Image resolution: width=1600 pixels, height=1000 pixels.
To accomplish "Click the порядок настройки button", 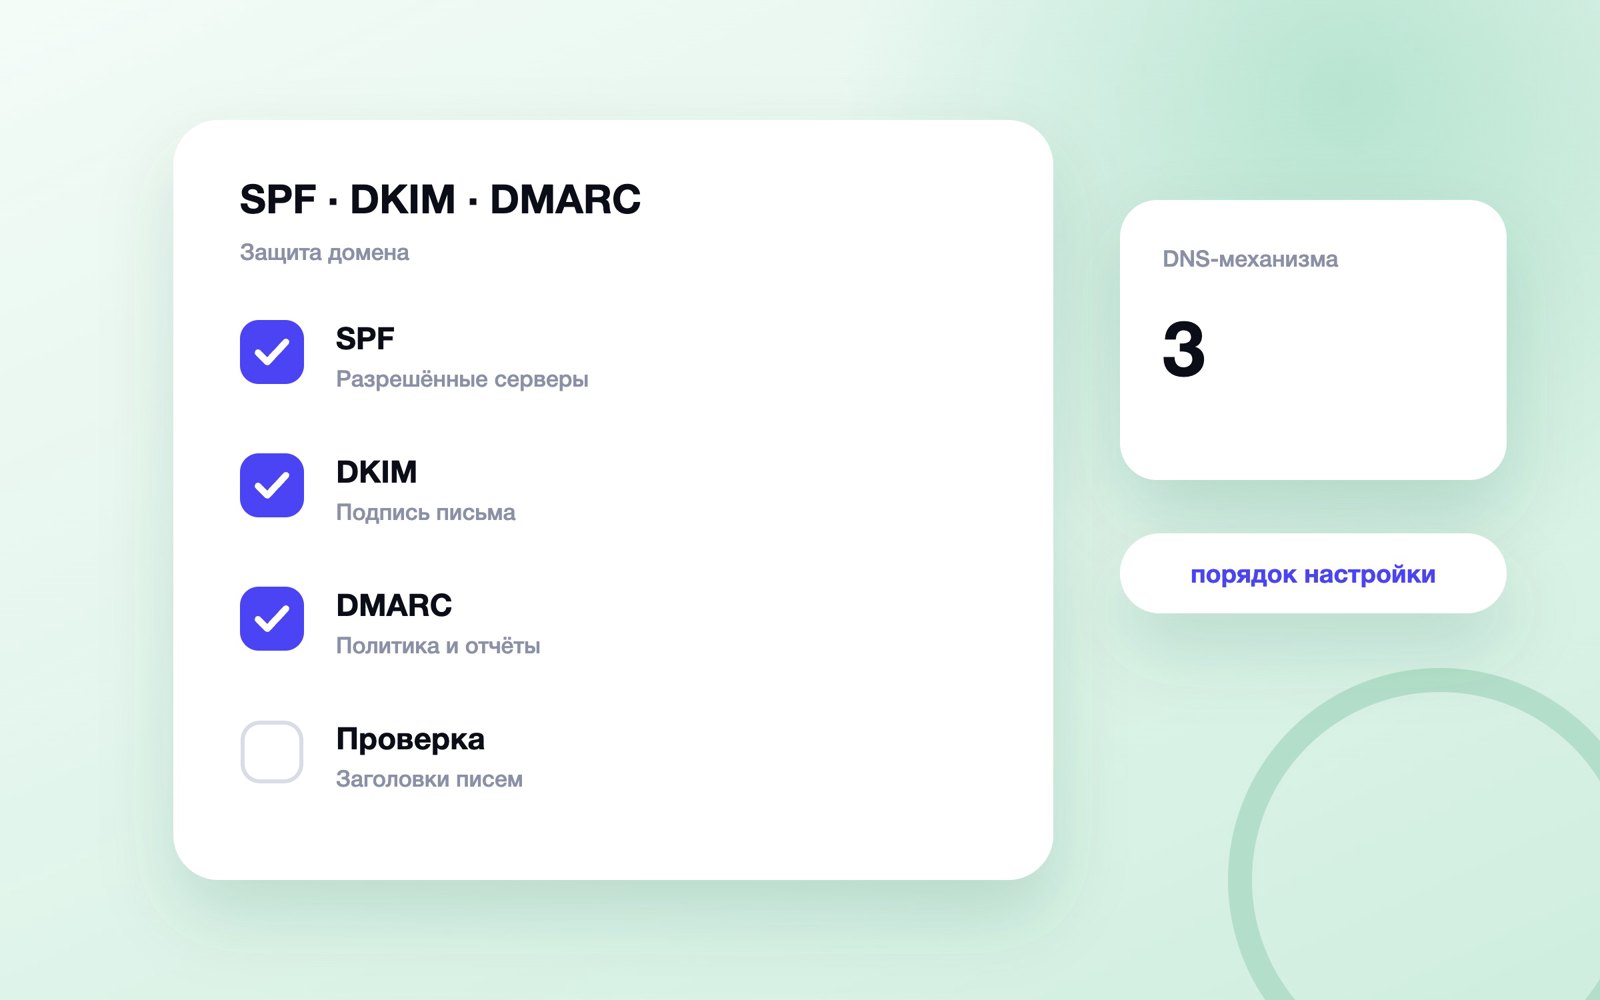I will (x=1313, y=573).
